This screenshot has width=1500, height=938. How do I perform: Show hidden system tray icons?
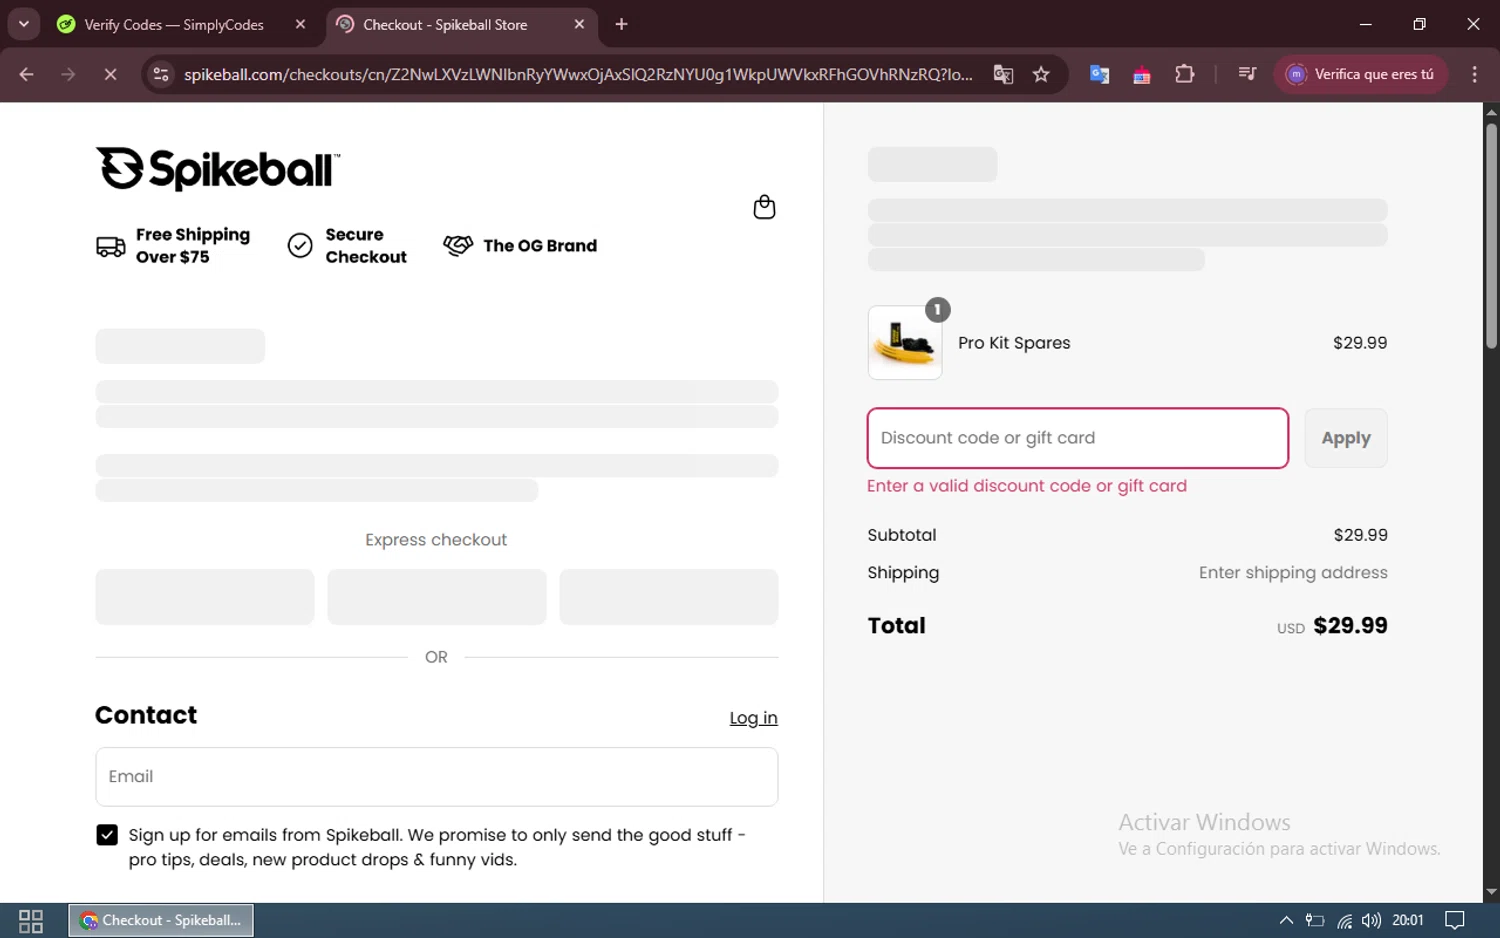click(x=1286, y=920)
